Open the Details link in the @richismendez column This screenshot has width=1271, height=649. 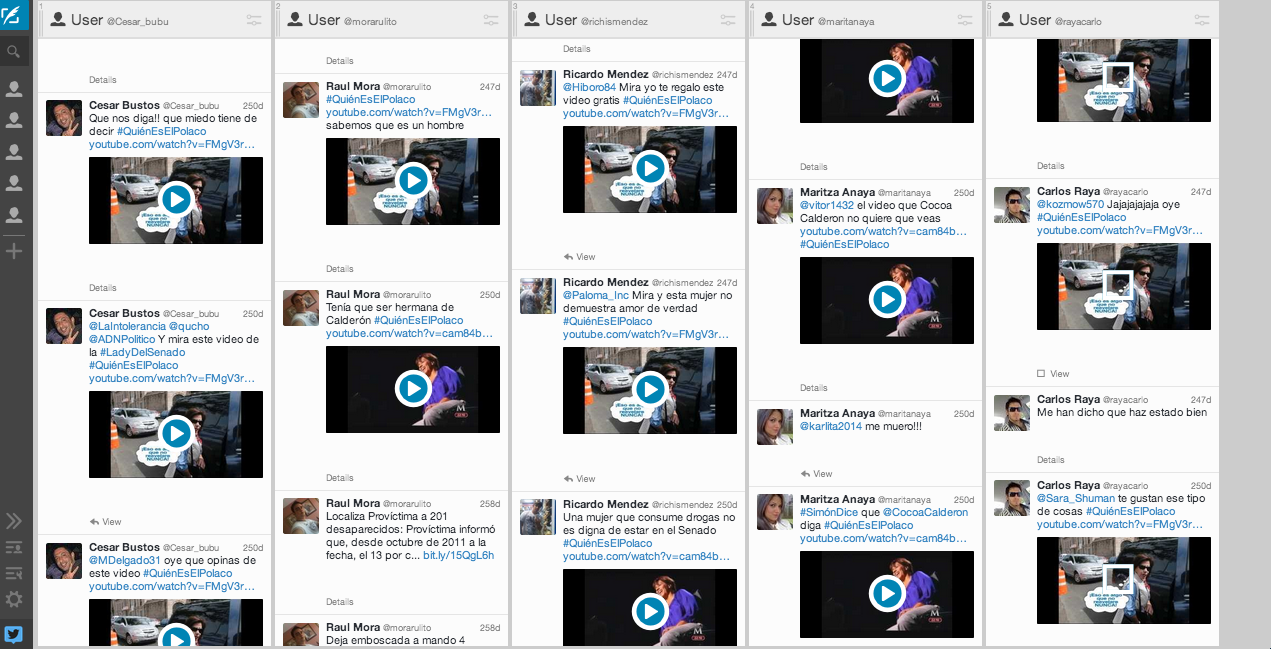click(577, 49)
